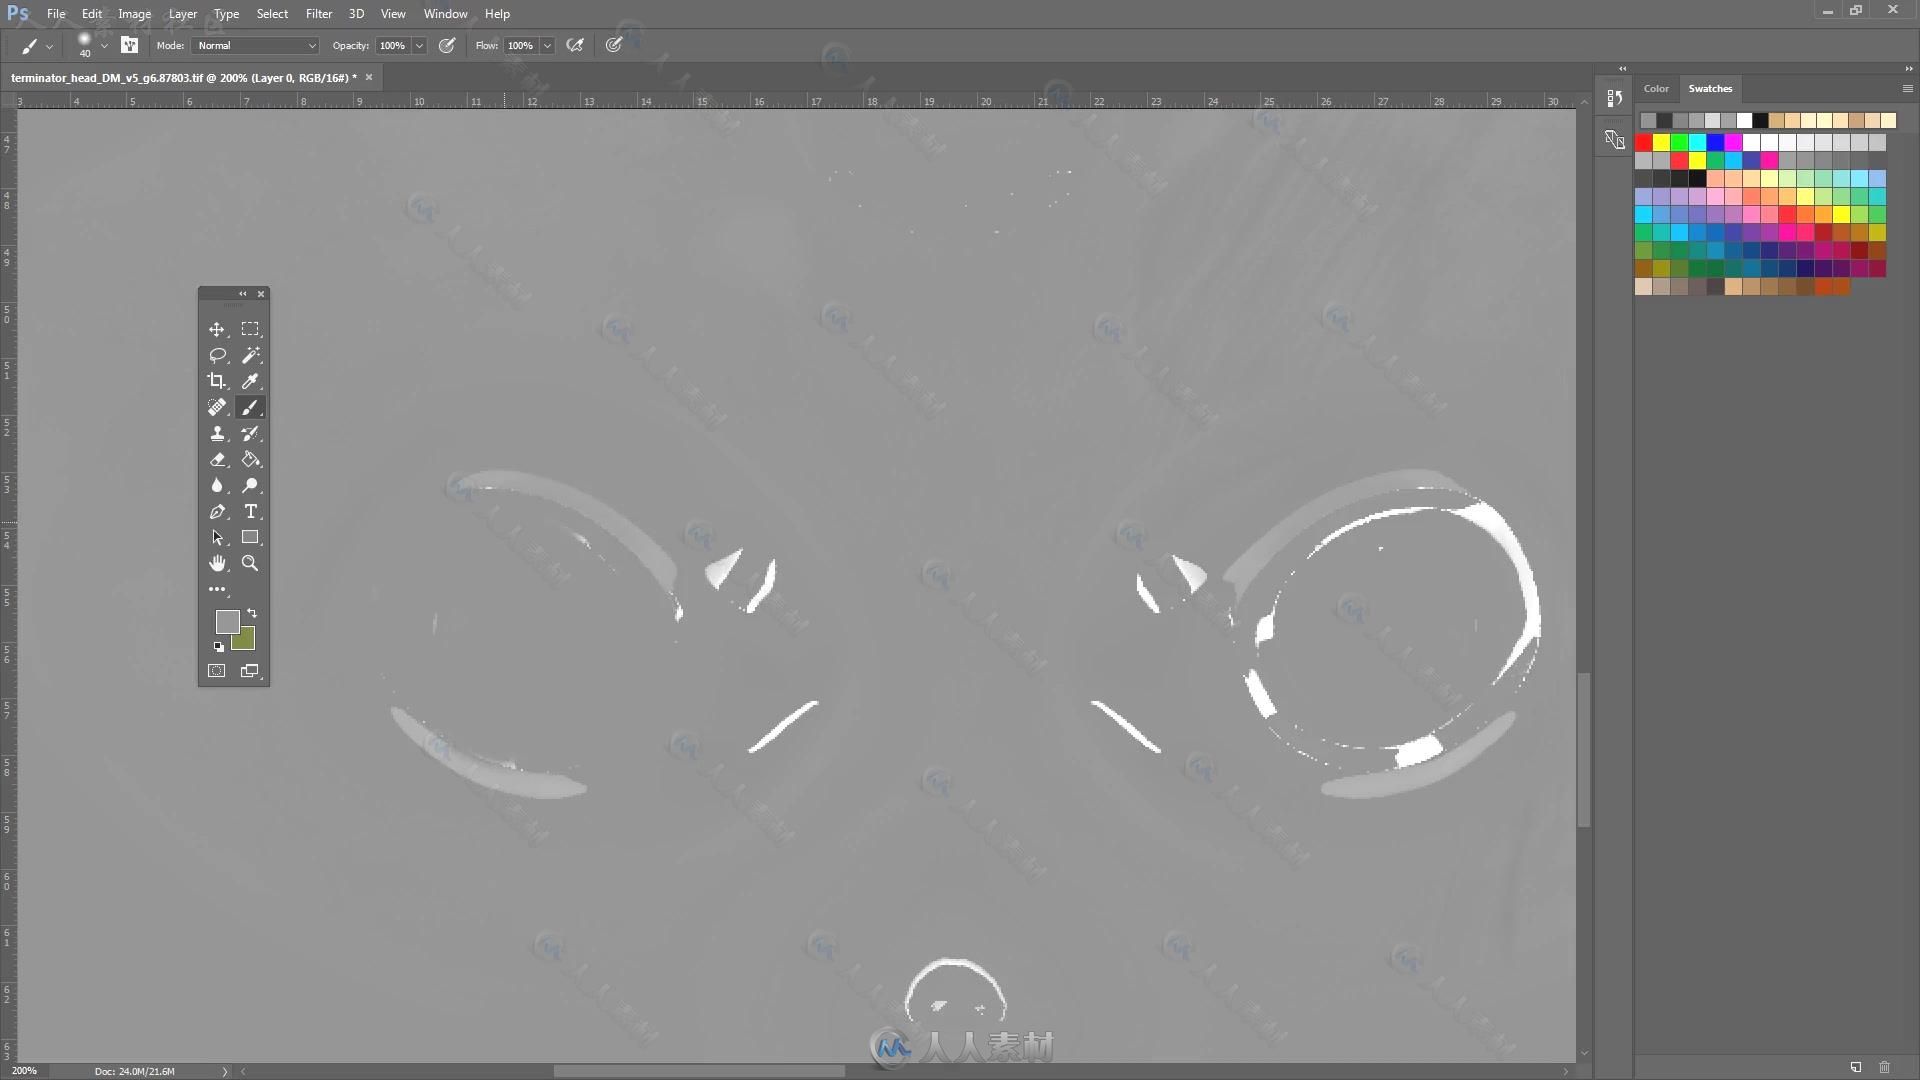The image size is (1920, 1080).
Task: Select the Healing Brush tool
Action: point(216,406)
